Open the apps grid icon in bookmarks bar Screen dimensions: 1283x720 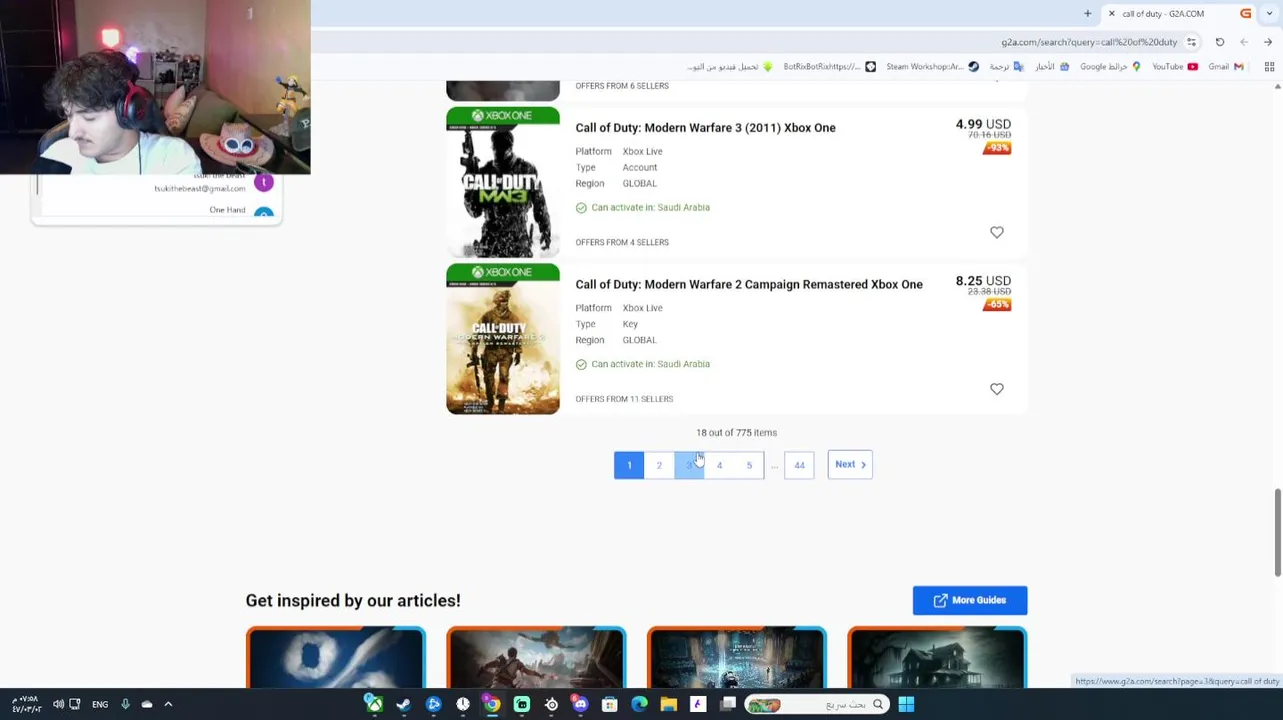[1269, 67]
